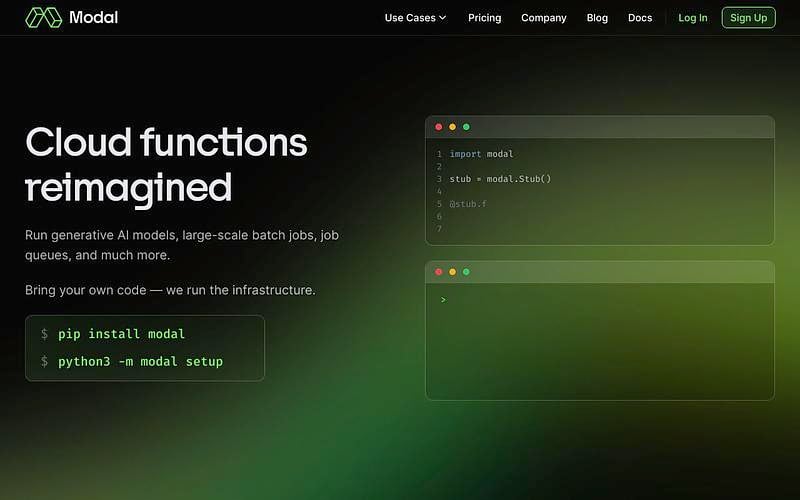Image resolution: width=800 pixels, height=500 pixels.
Task: Click the 'stub = modal.Stub()' code line
Action: (x=500, y=179)
